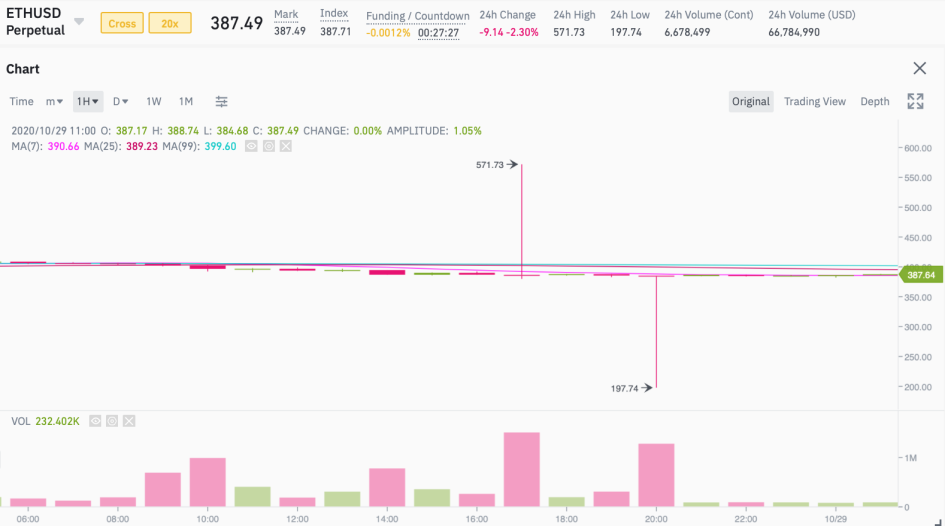Expand the D day interval dropdown
Image resolution: width=945 pixels, height=526 pixels.
pos(121,101)
